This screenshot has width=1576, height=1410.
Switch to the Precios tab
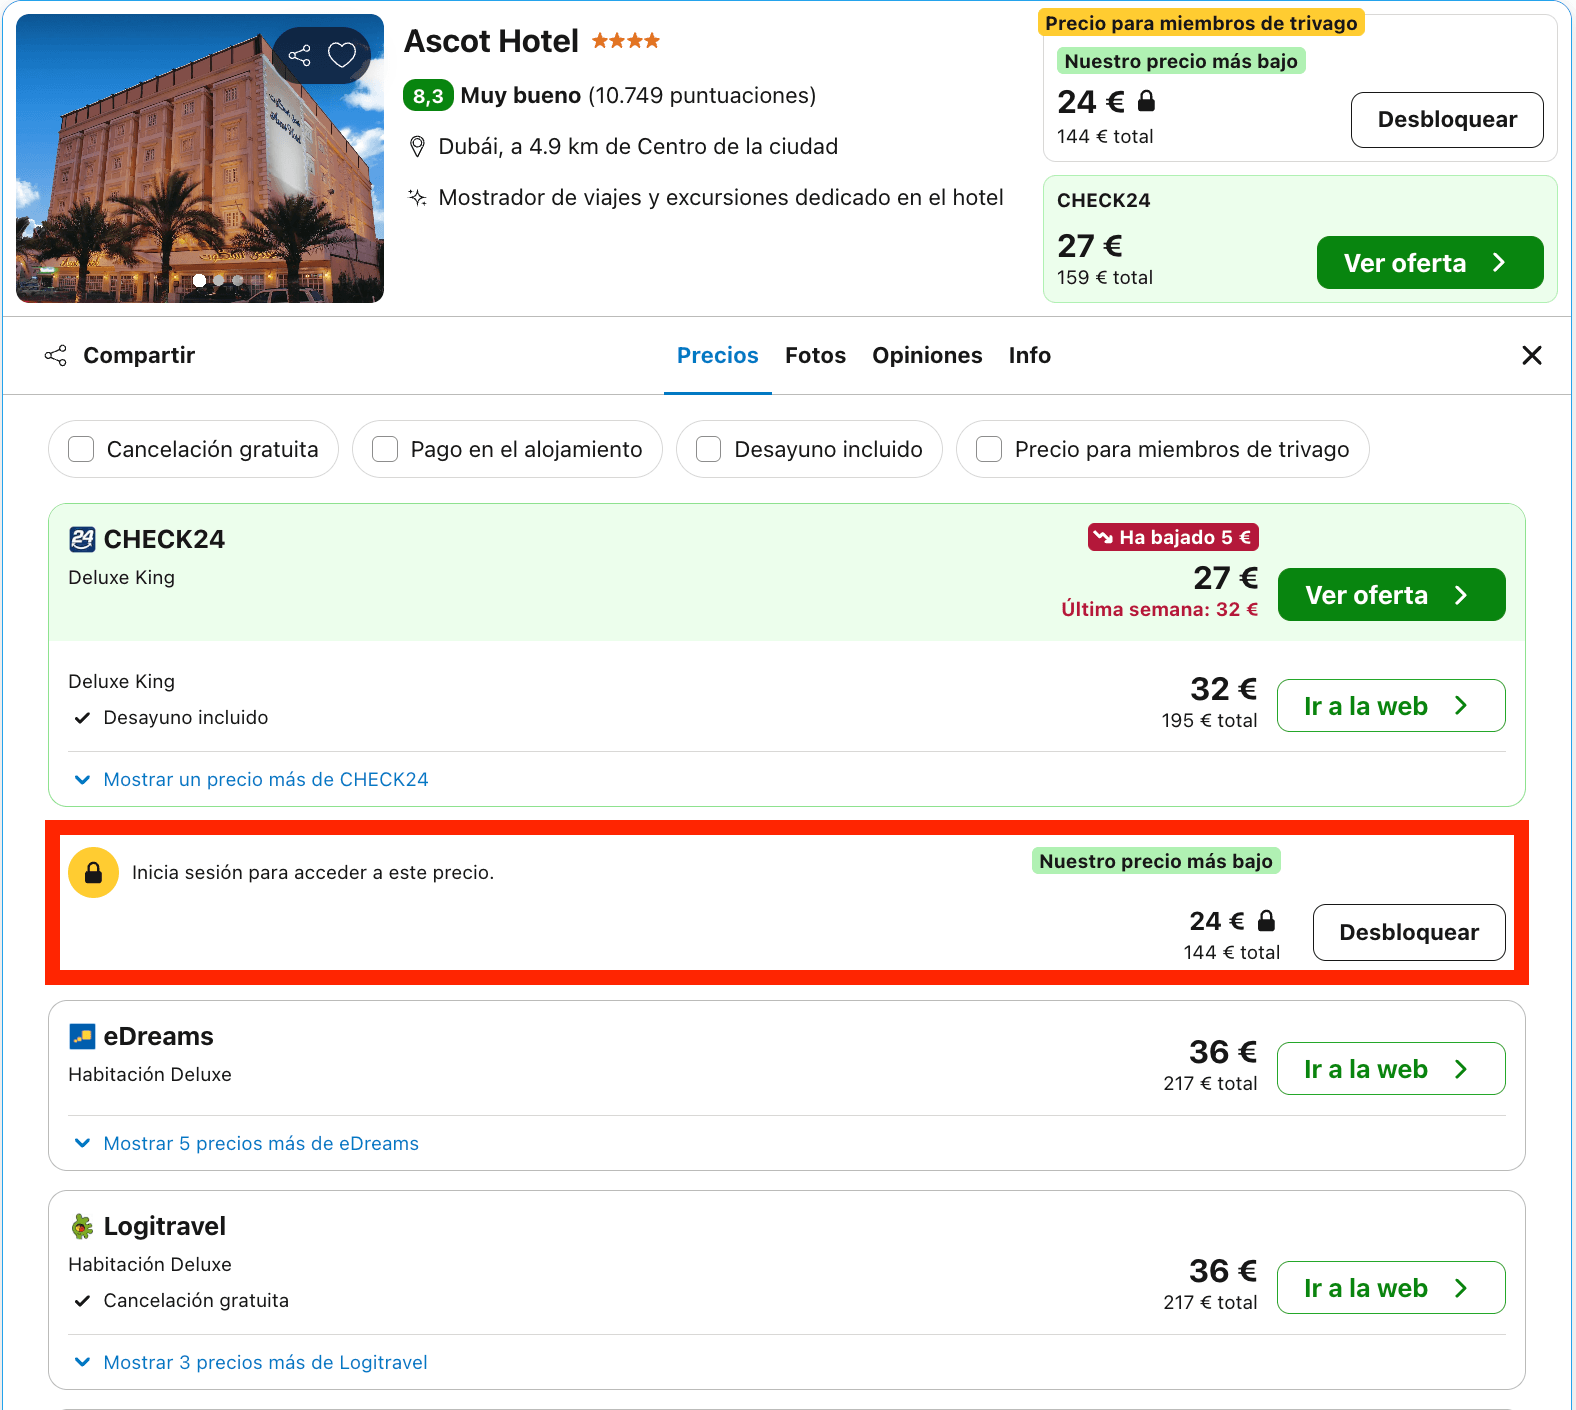point(718,355)
